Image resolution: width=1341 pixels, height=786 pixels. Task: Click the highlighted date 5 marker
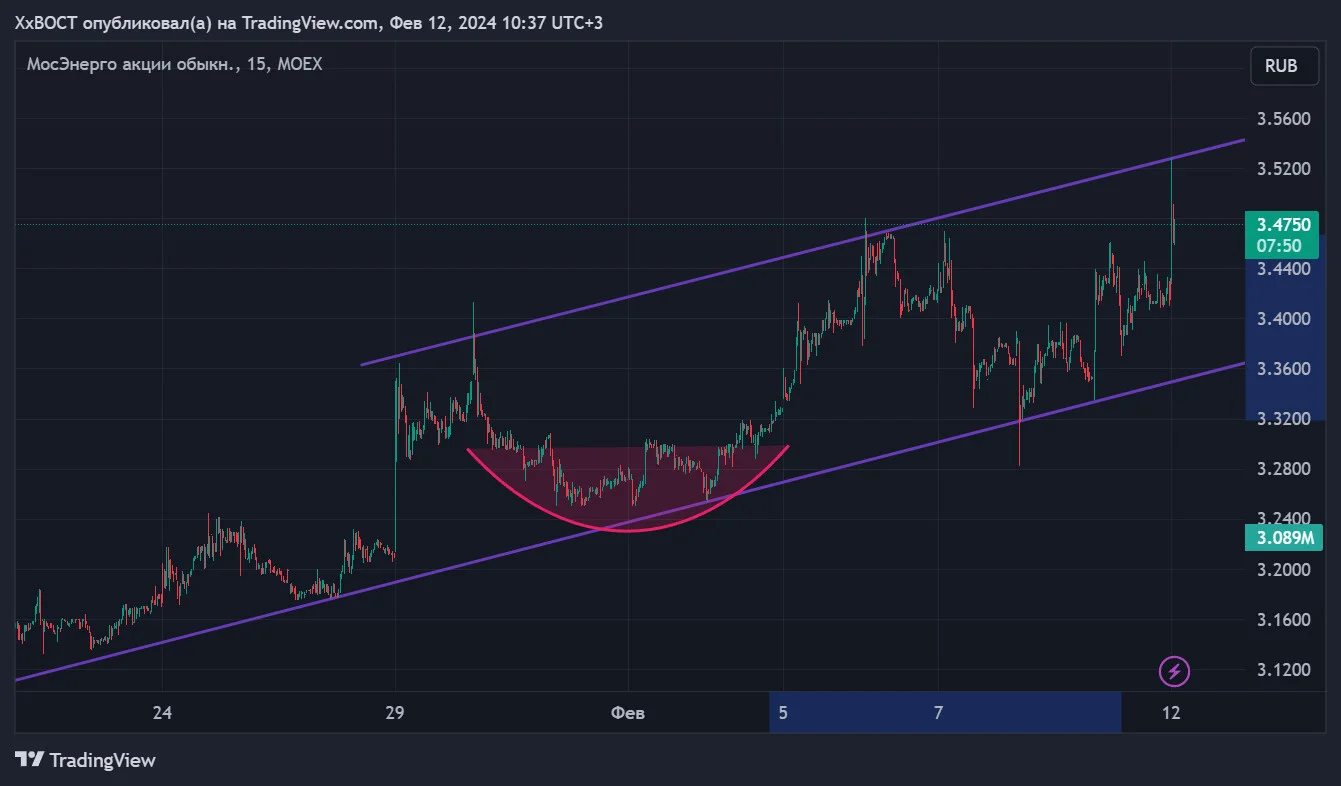coord(783,713)
